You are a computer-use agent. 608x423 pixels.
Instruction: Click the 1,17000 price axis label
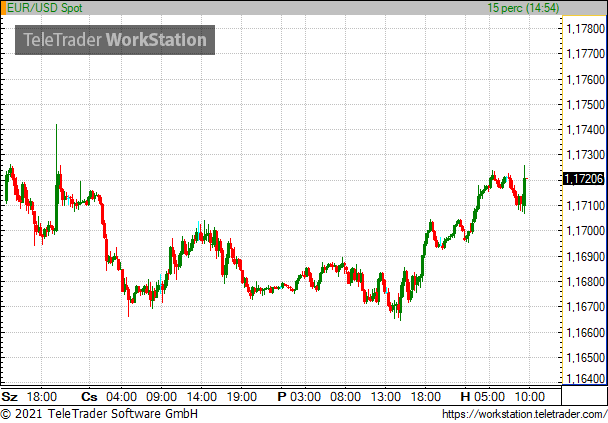[586, 231]
